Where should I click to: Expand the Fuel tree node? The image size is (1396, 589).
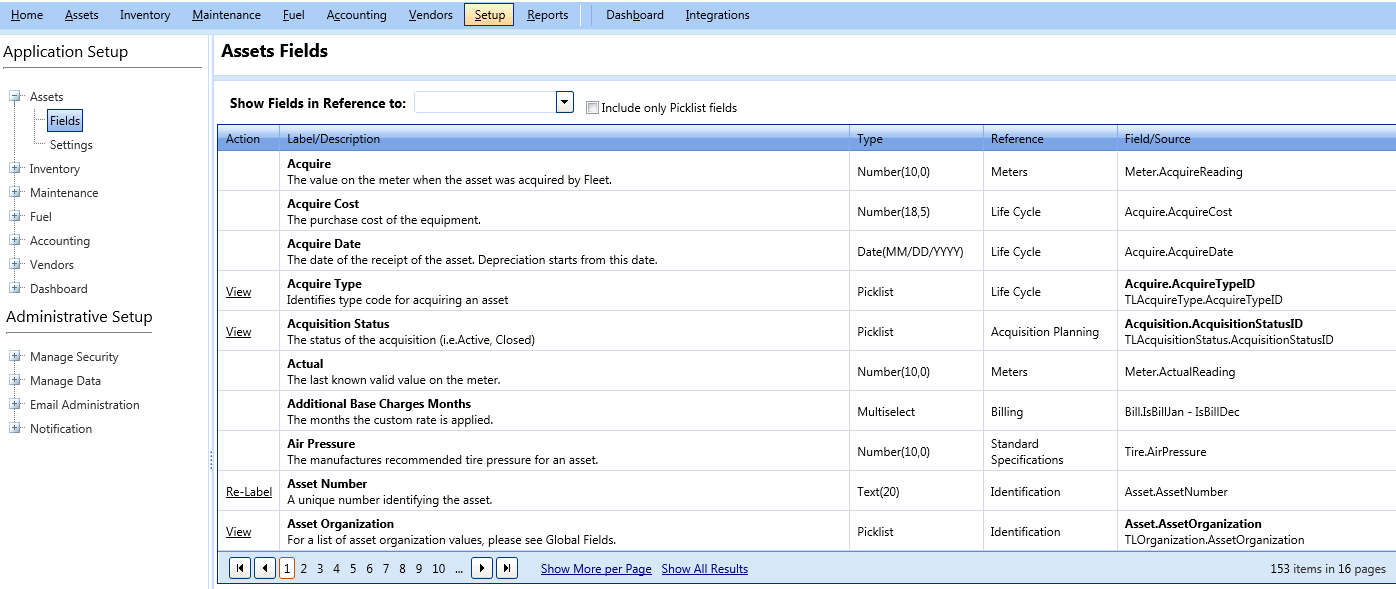pos(15,217)
